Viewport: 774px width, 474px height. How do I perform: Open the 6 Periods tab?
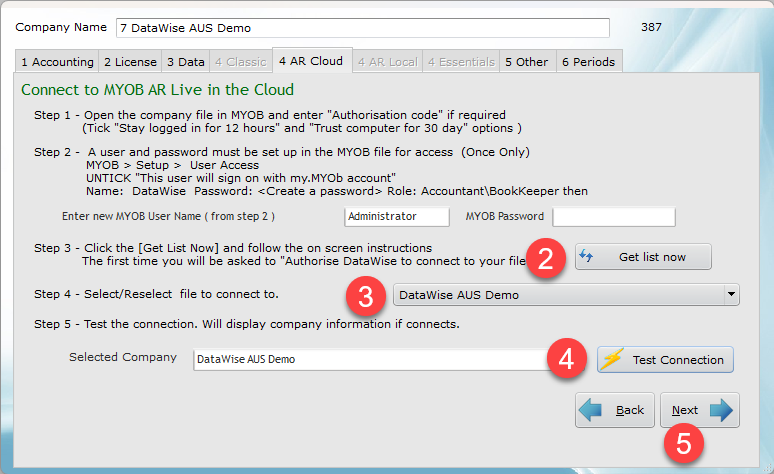[588, 62]
